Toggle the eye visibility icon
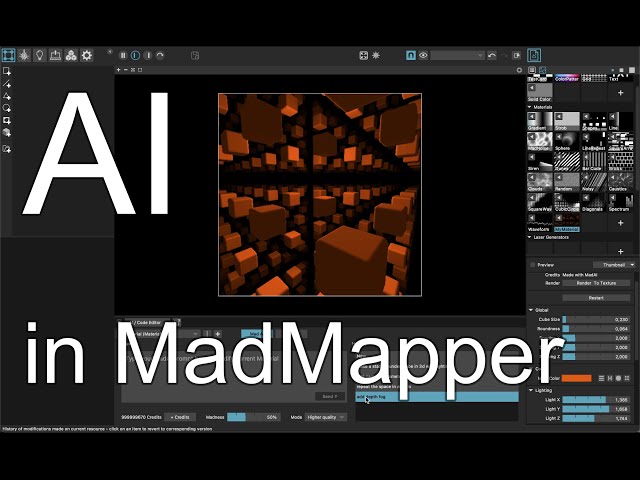The height and width of the screenshot is (480, 640). 423,55
